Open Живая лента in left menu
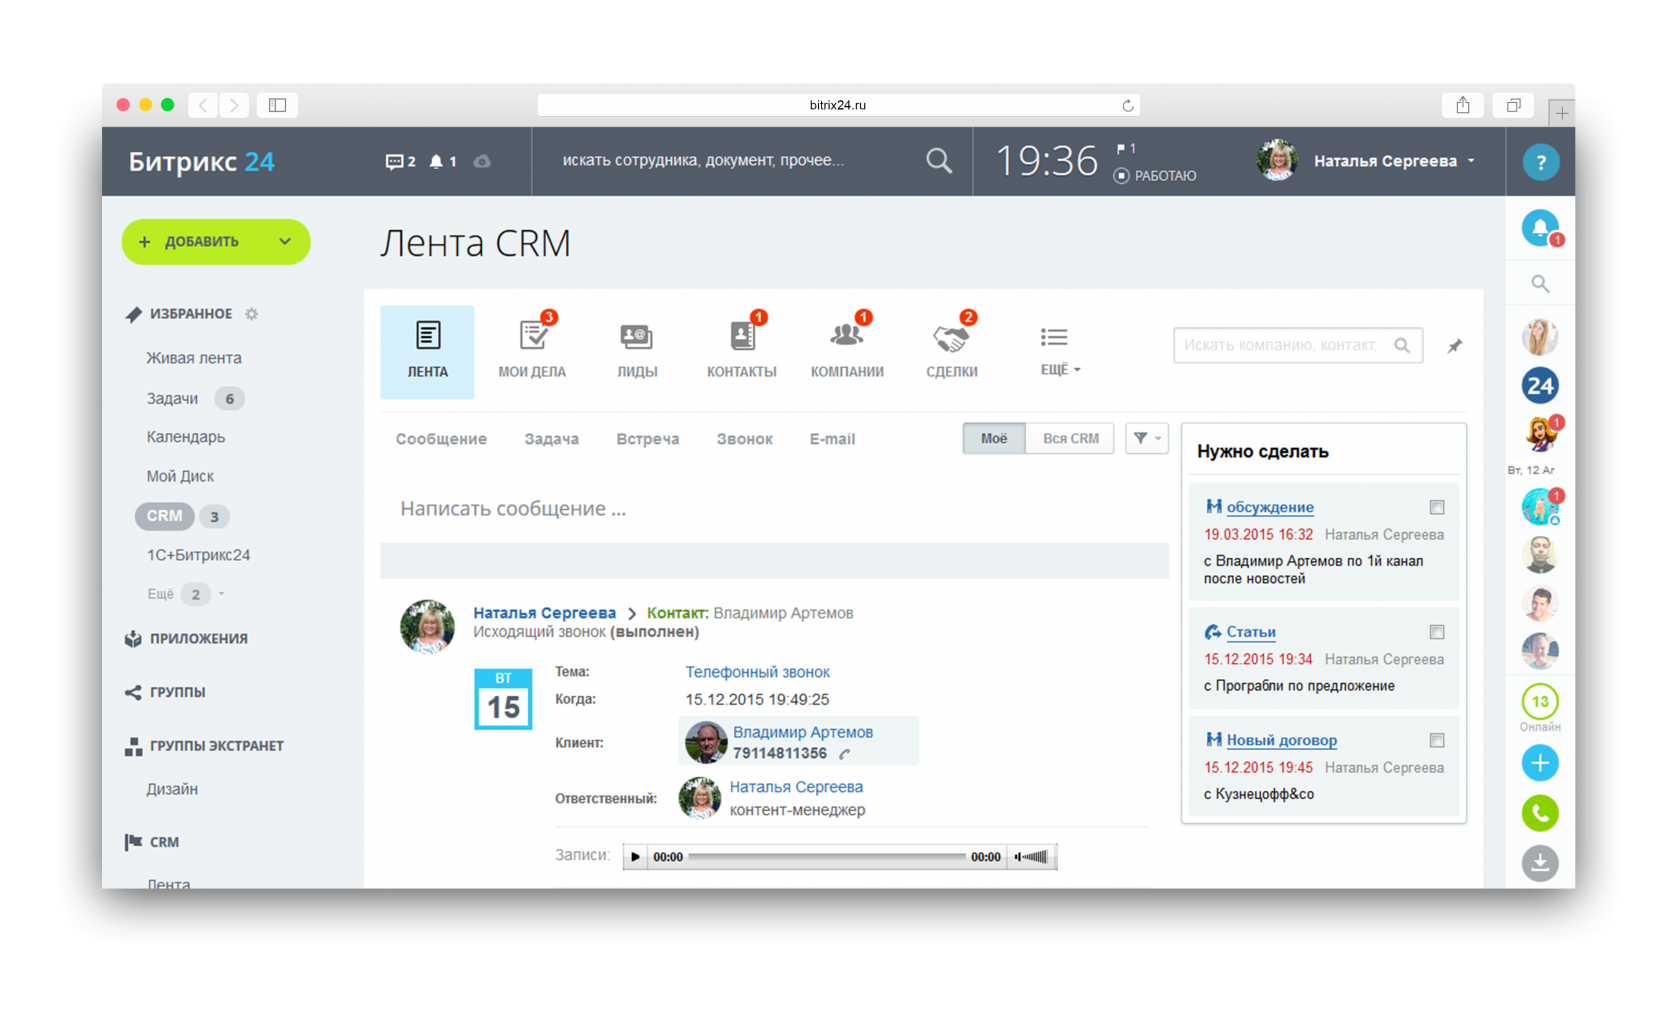The width and height of the screenshot is (1680, 1013). click(x=194, y=358)
